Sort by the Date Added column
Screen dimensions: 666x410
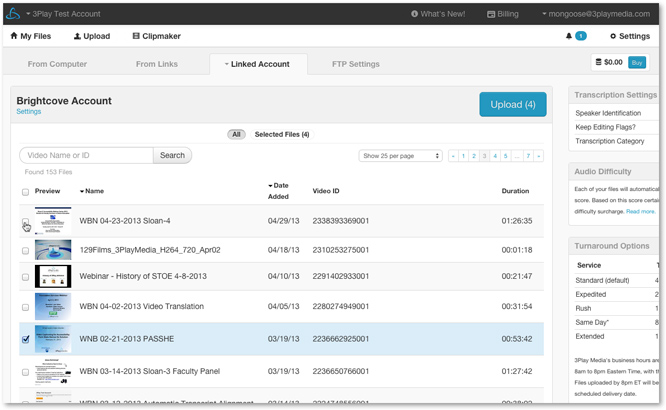coord(278,191)
